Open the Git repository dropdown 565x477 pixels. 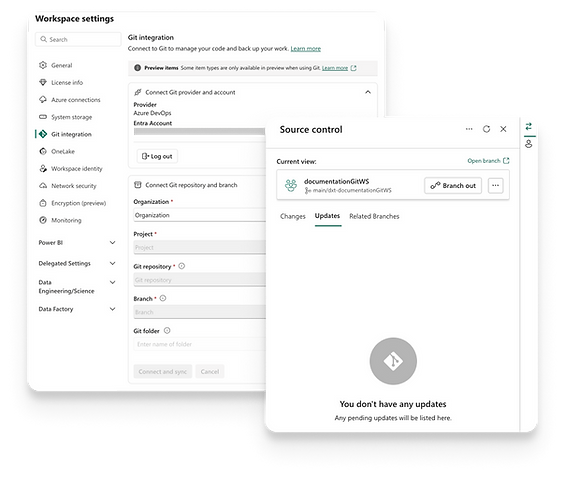pyautogui.click(x=199, y=280)
